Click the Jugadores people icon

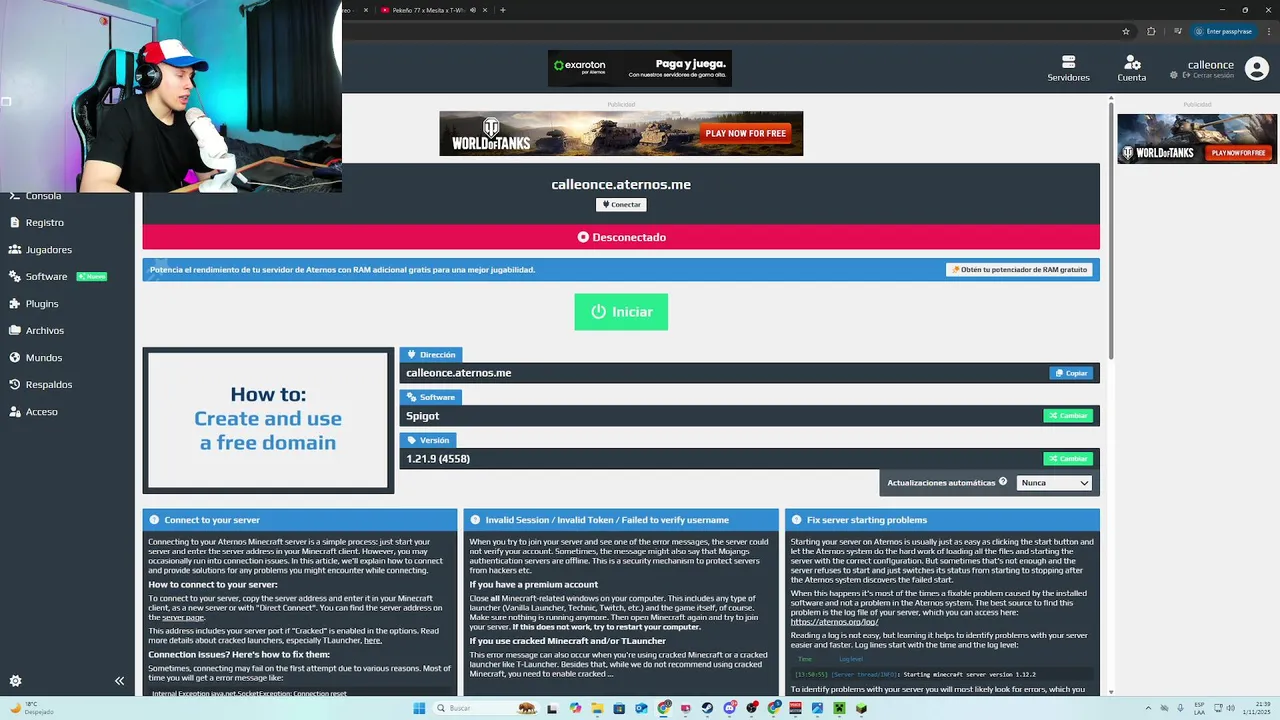[x=15, y=250]
